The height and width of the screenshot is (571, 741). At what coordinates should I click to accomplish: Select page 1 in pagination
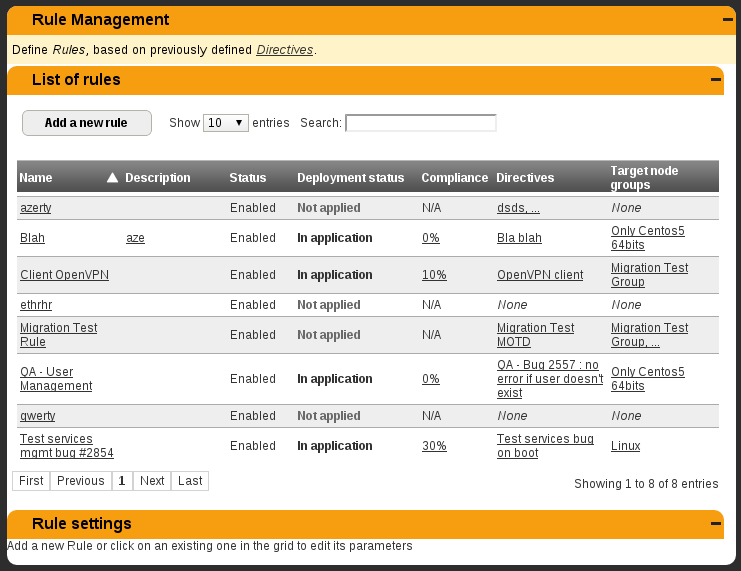point(122,481)
